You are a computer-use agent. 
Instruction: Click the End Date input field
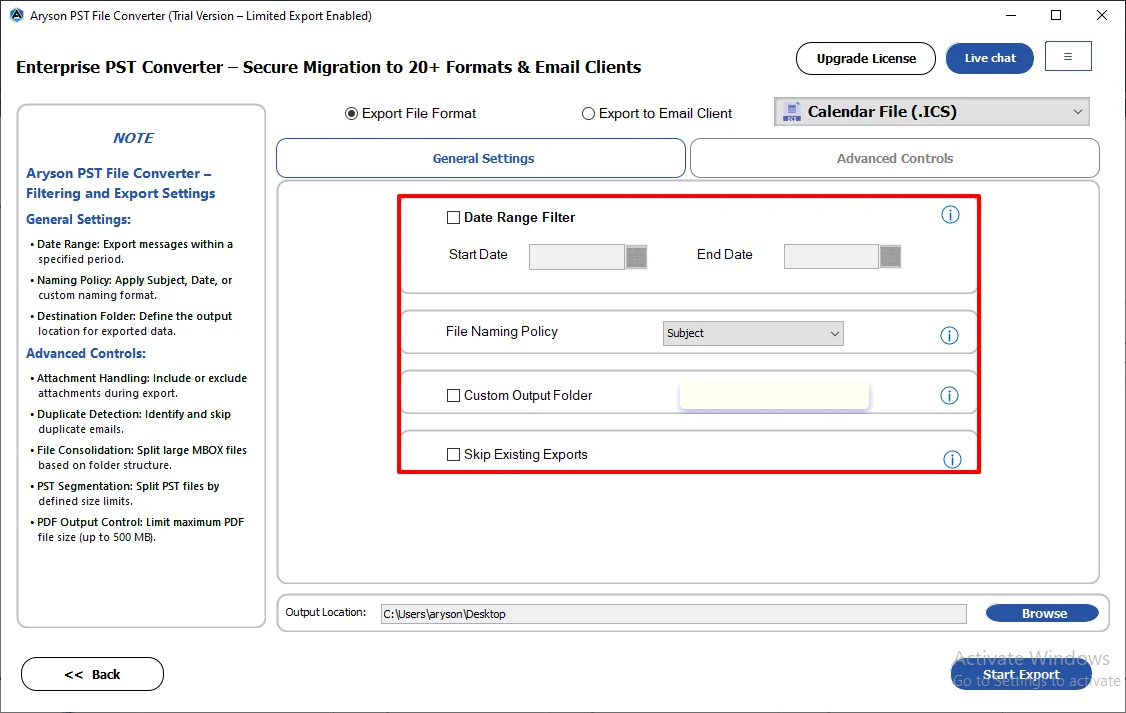pyautogui.click(x=832, y=256)
